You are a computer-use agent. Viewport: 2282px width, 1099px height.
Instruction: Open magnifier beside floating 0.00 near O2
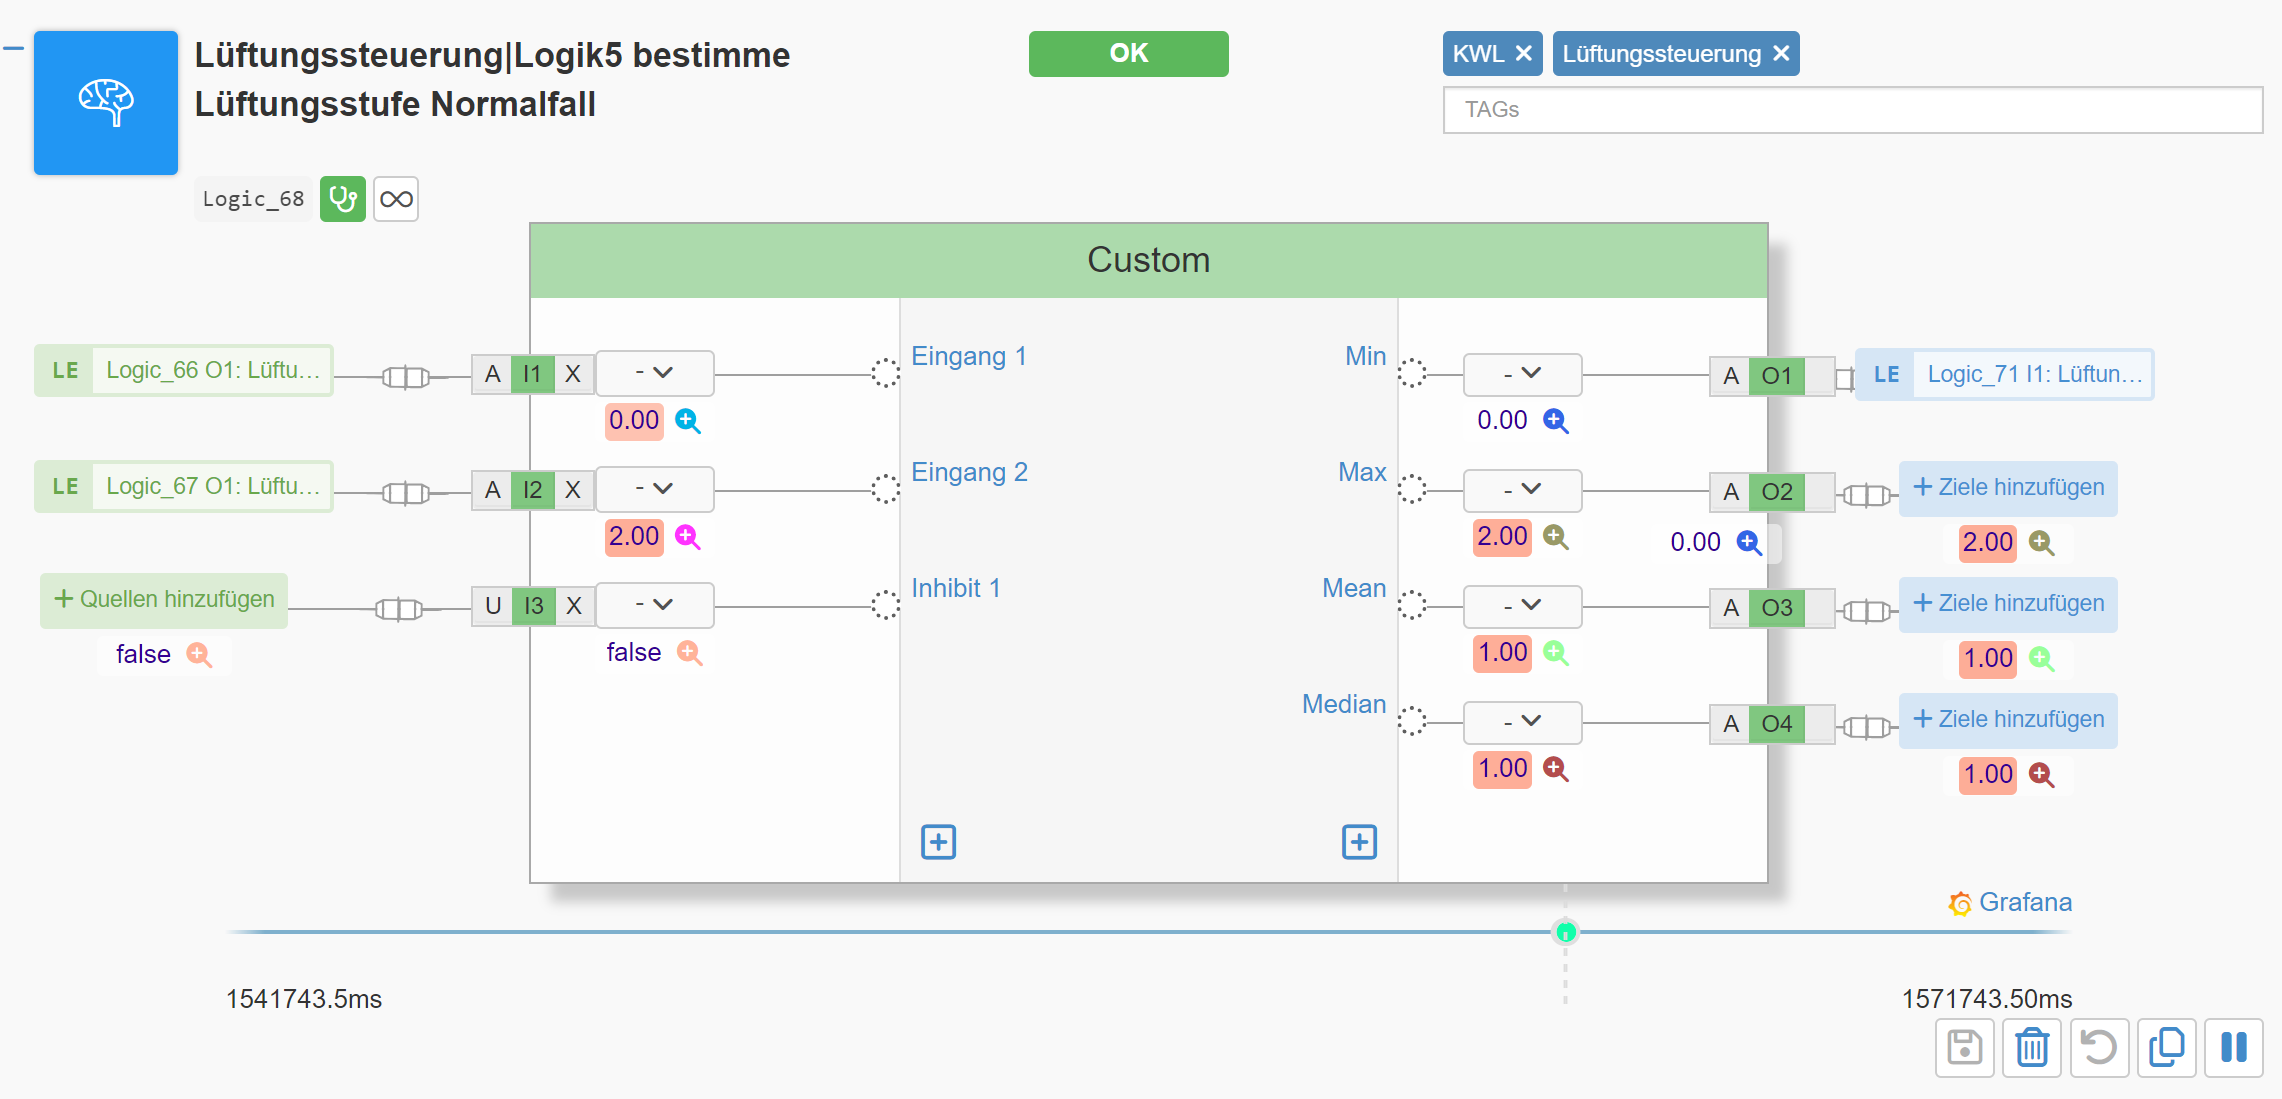[1749, 543]
